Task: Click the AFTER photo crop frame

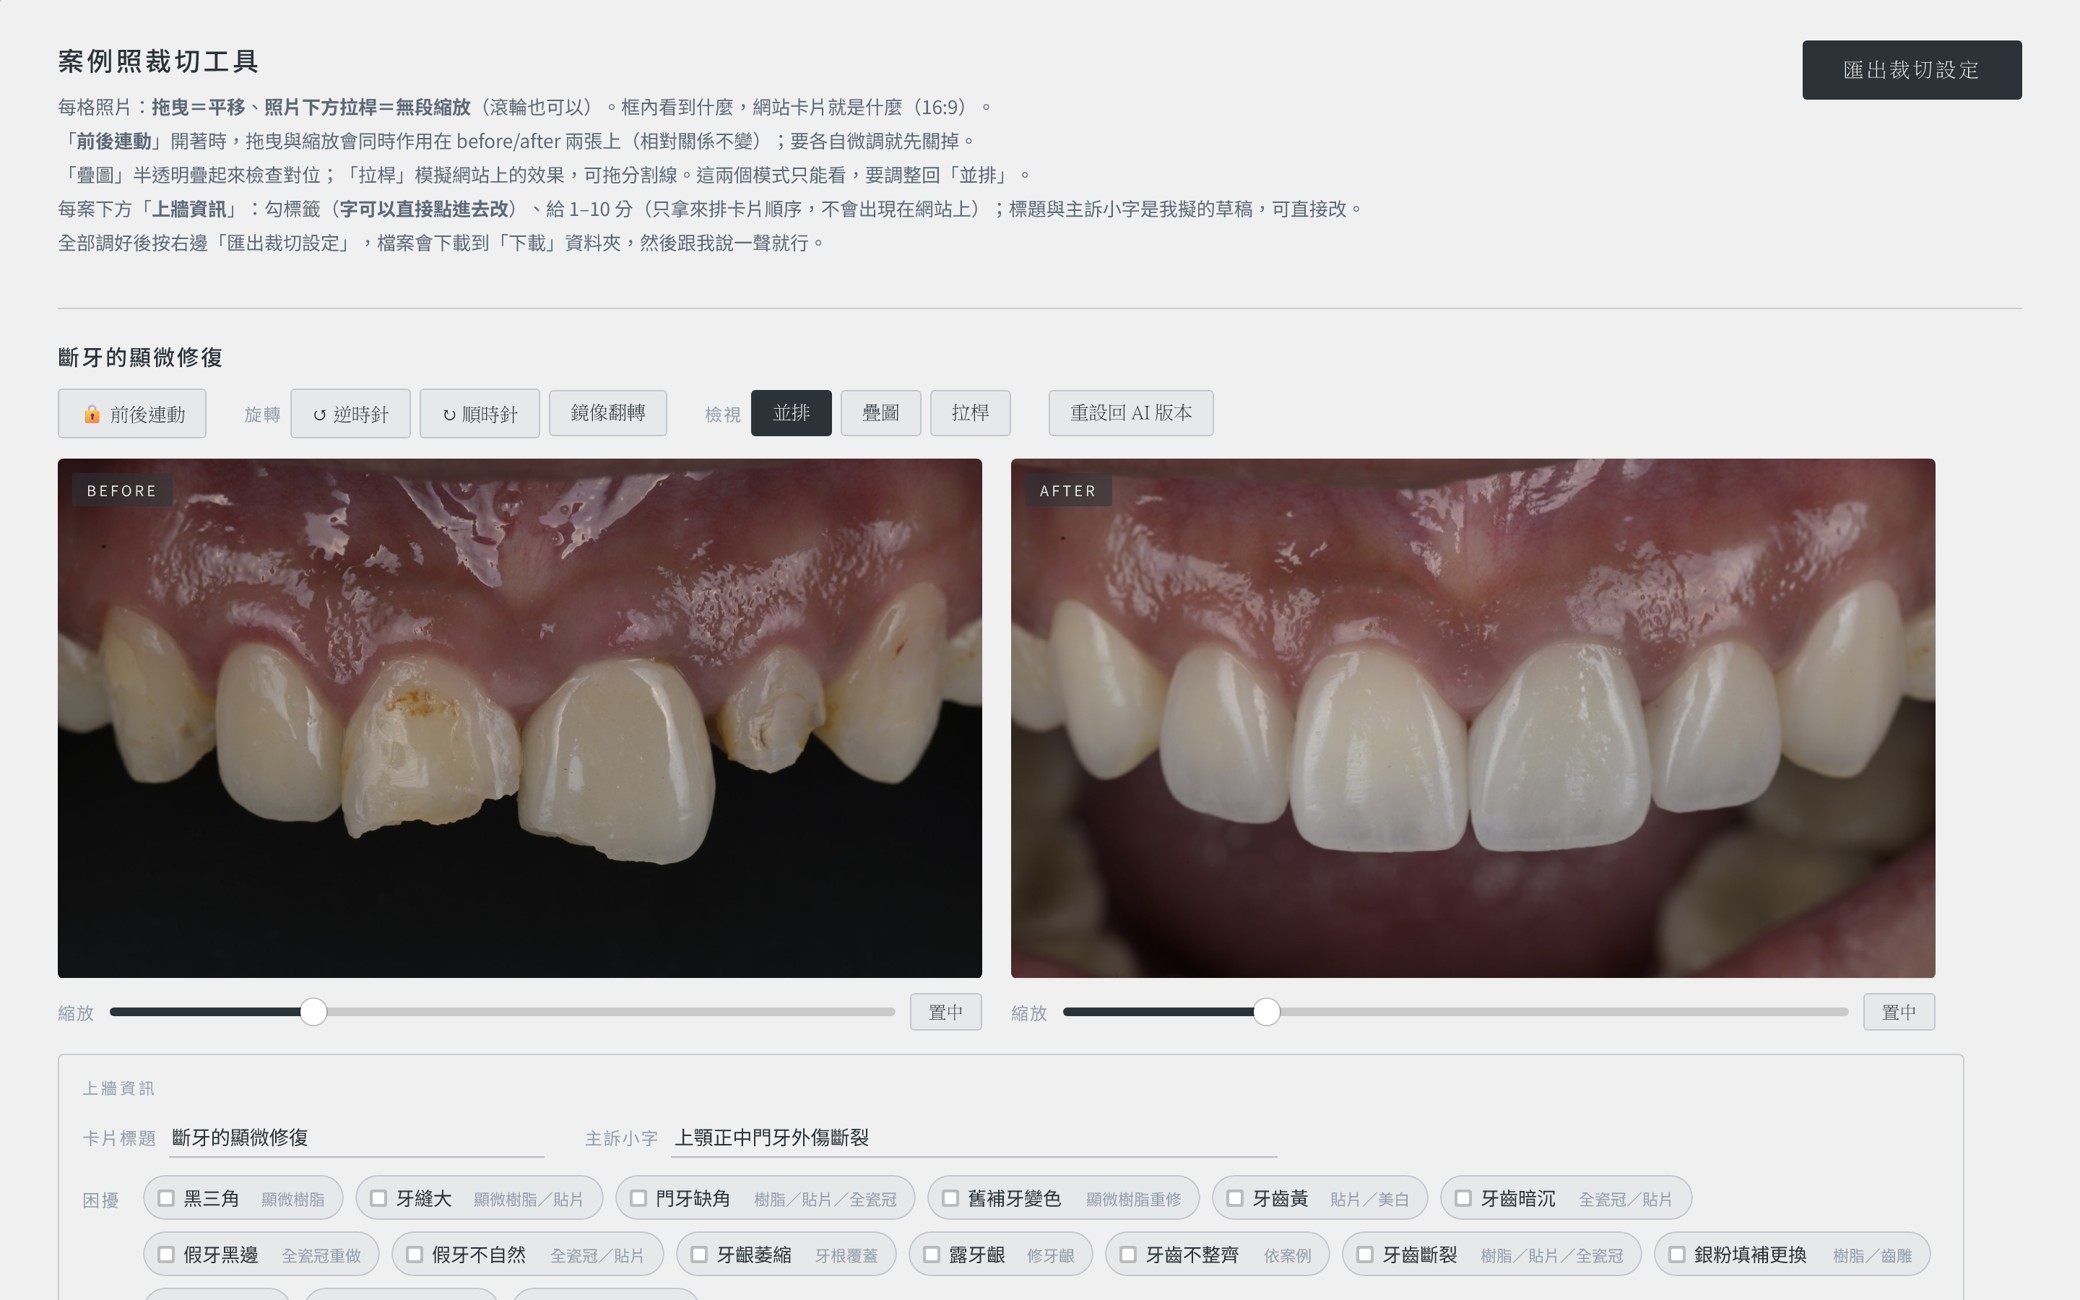Action: 1473,718
